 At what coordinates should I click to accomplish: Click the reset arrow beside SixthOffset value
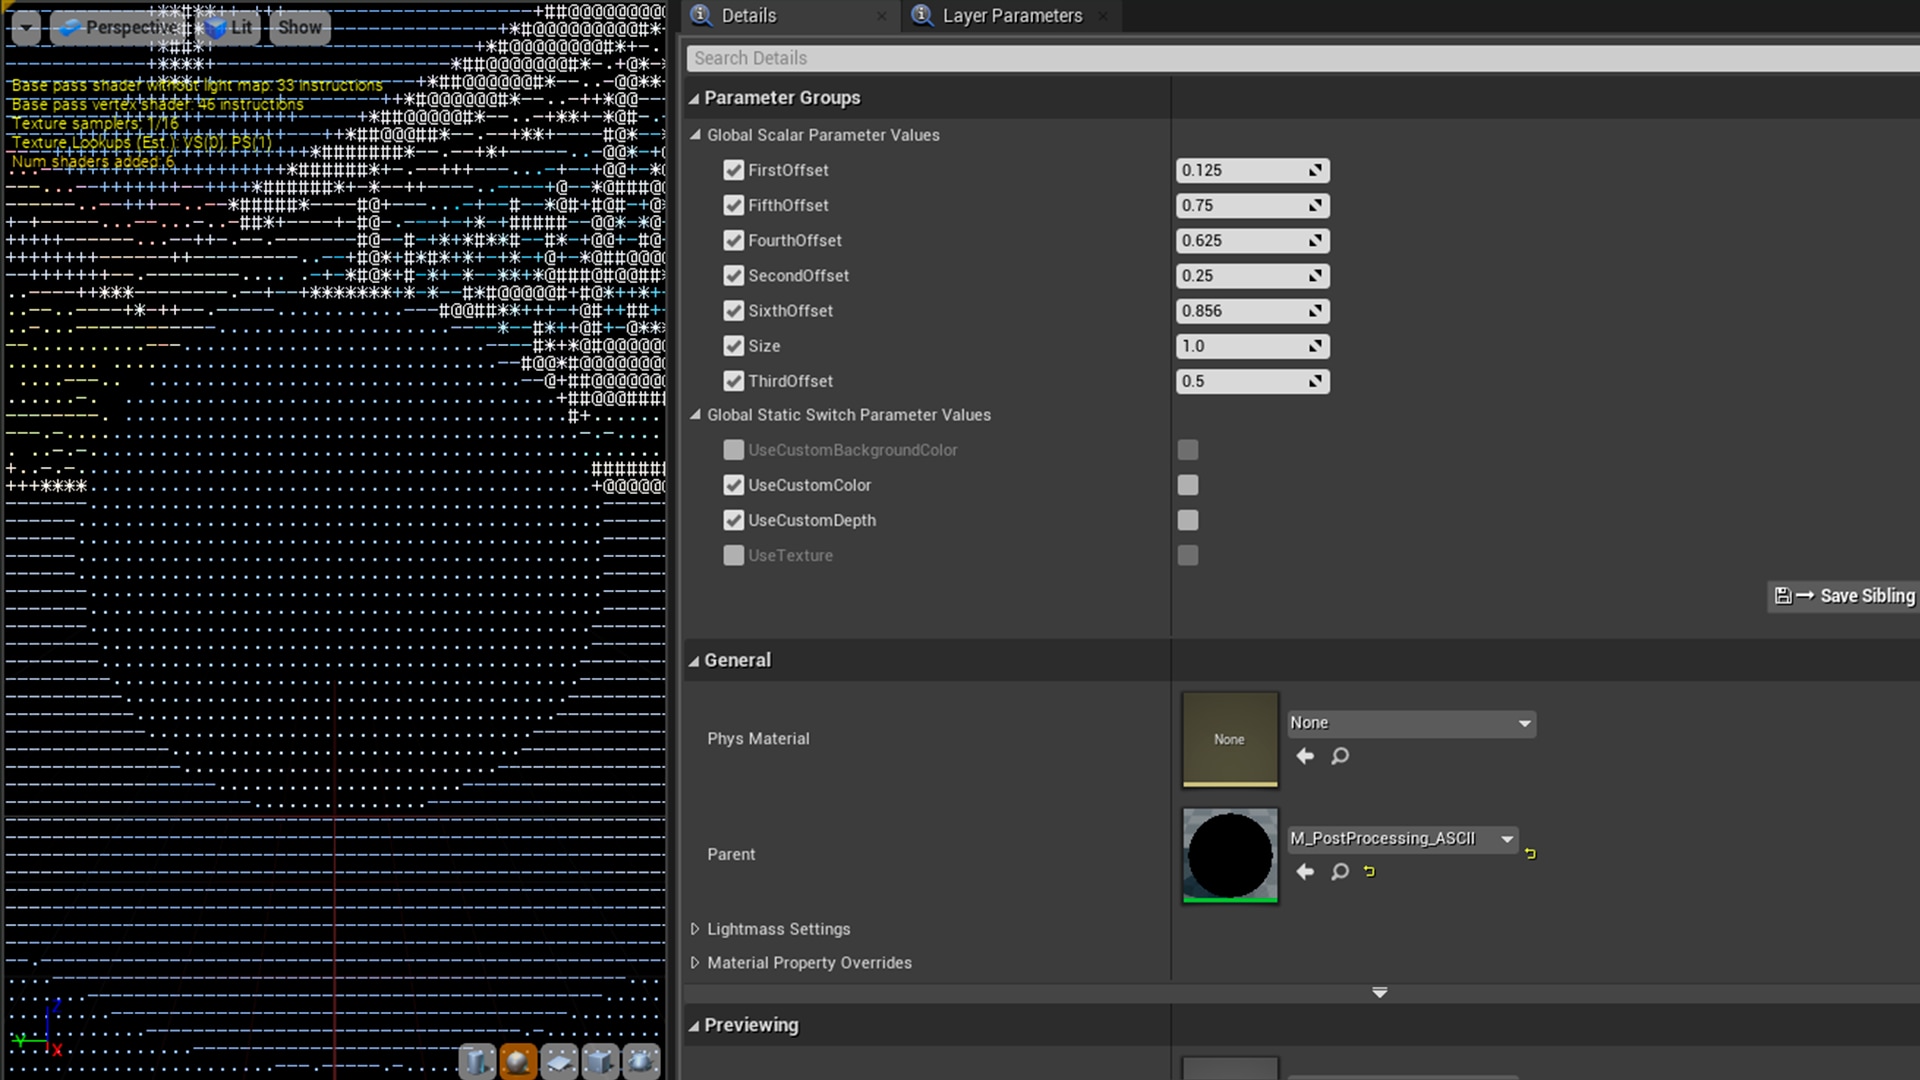tap(1316, 311)
